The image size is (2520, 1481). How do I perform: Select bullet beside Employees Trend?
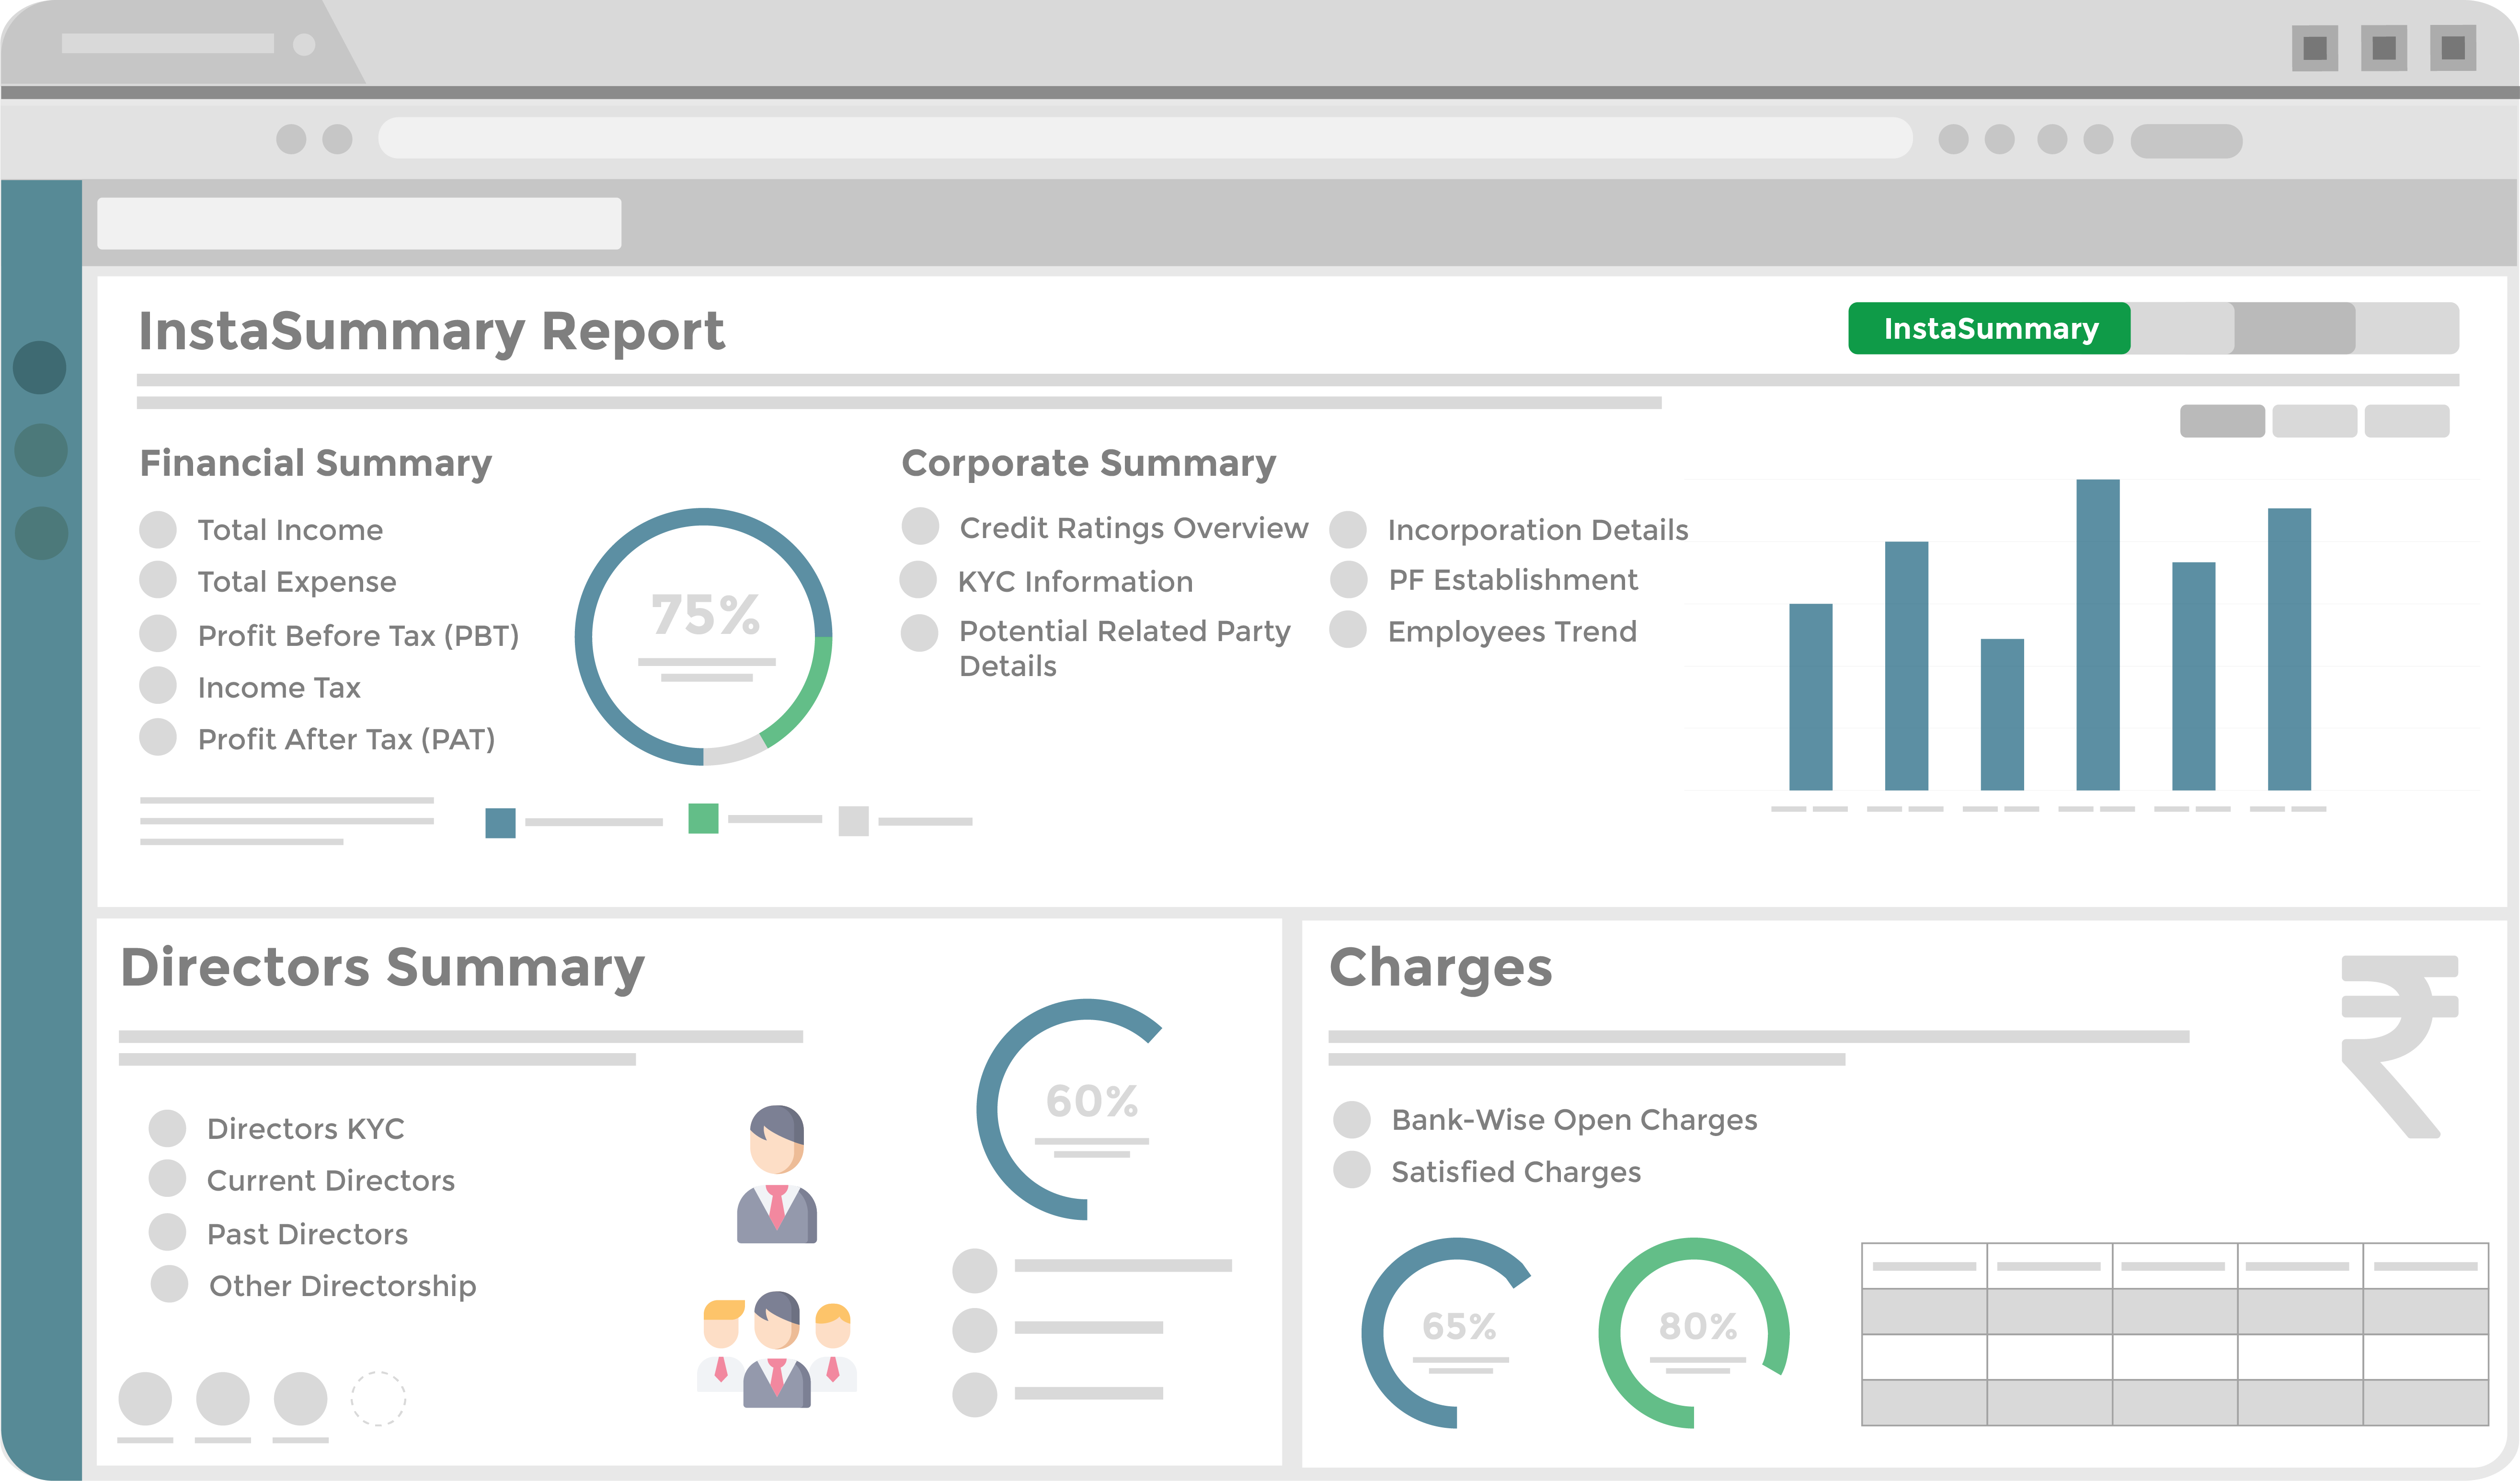click(1348, 629)
